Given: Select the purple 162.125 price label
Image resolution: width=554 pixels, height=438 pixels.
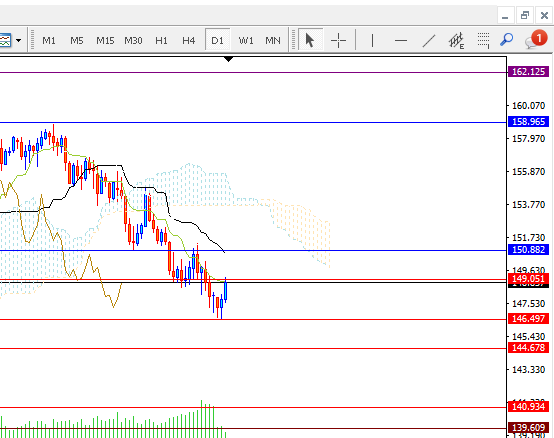Looking at the screenshot, I should (x=529, y=72).
